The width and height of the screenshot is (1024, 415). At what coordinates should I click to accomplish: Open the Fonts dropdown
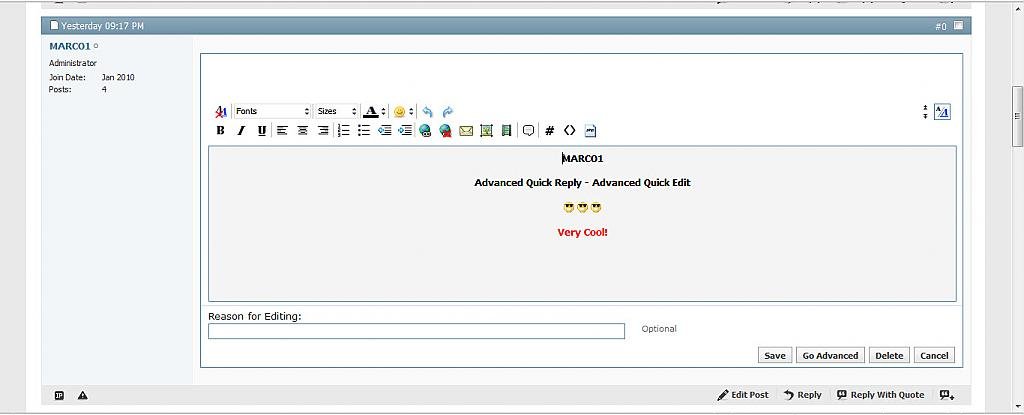(x=272, y=112)
